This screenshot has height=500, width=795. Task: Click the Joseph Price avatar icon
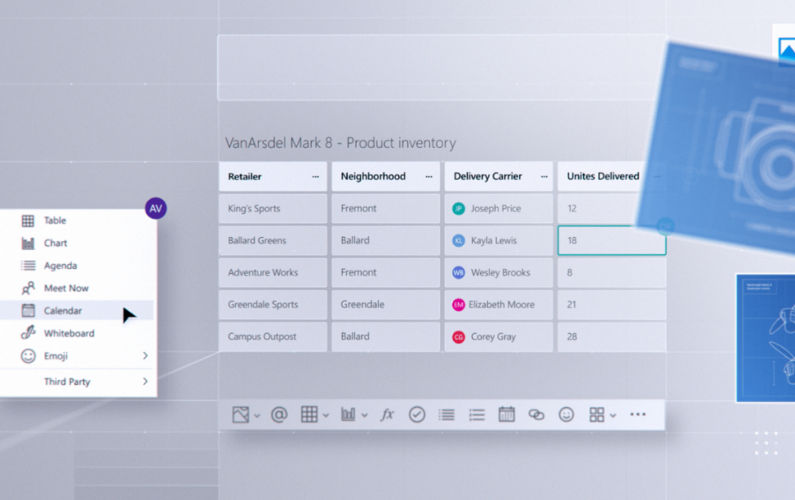(x=458, y=208)
